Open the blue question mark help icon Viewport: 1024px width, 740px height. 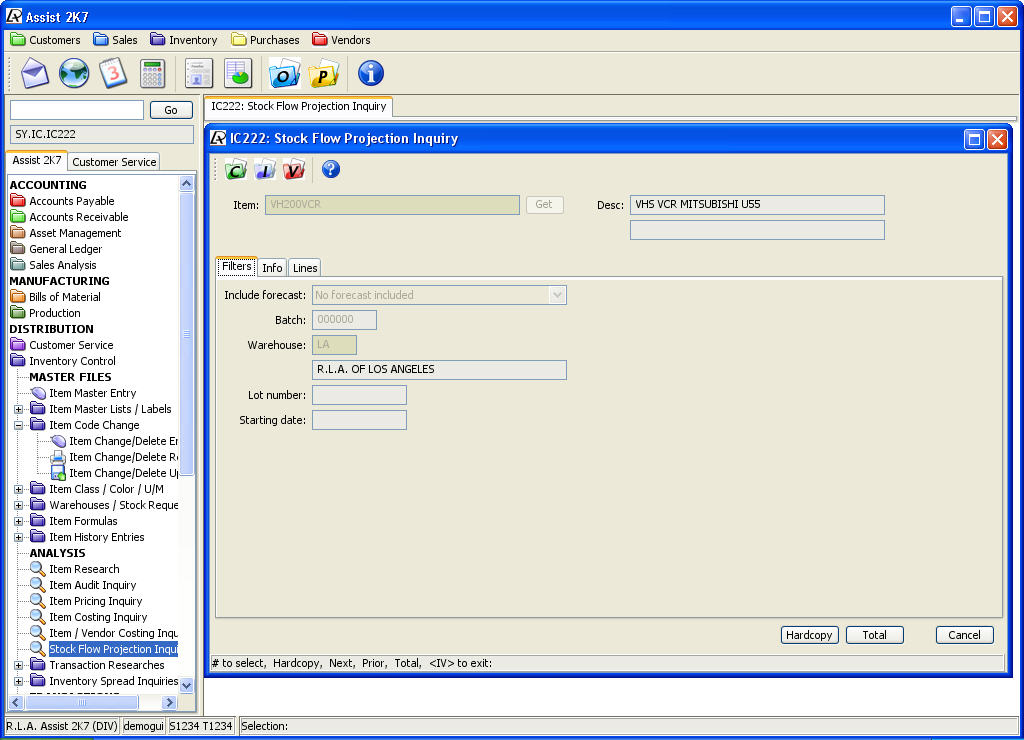(x=331, y=169)
